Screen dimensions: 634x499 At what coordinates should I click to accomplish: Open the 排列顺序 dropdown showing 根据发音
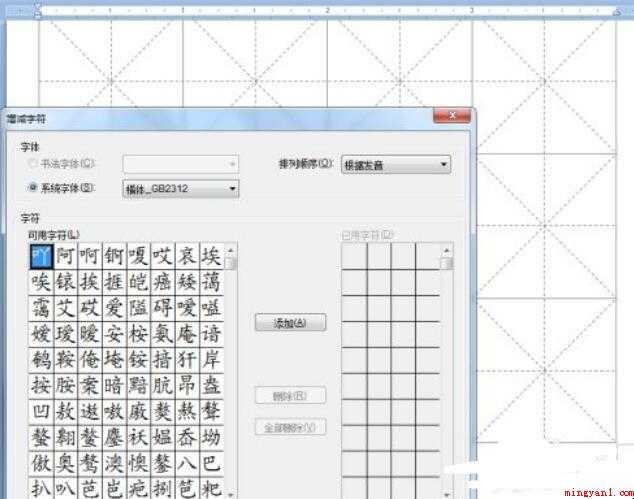[x=396, y=165]
